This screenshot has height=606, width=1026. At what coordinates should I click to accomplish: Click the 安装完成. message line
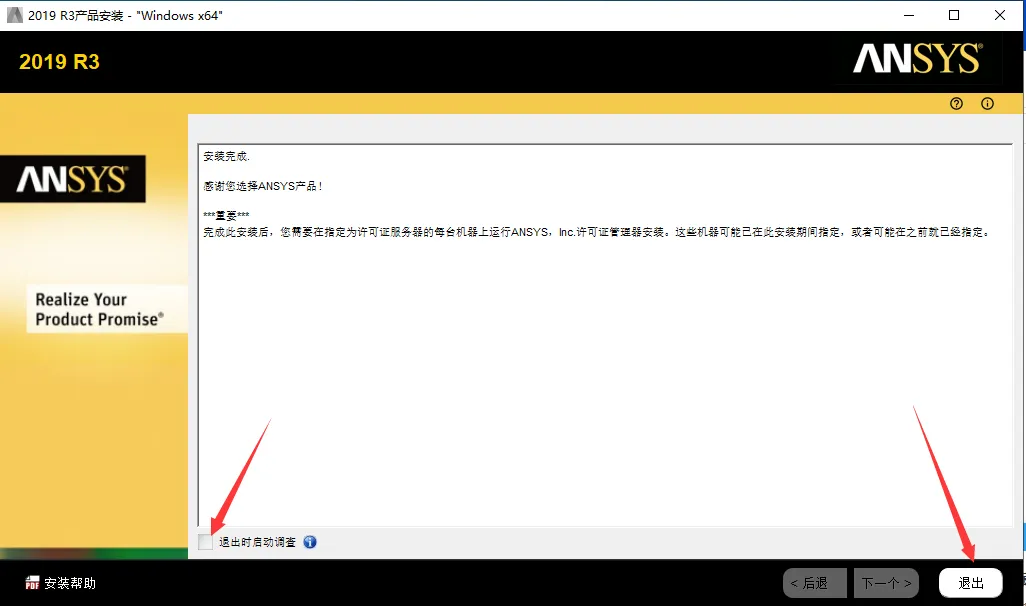tap(226, 156)
